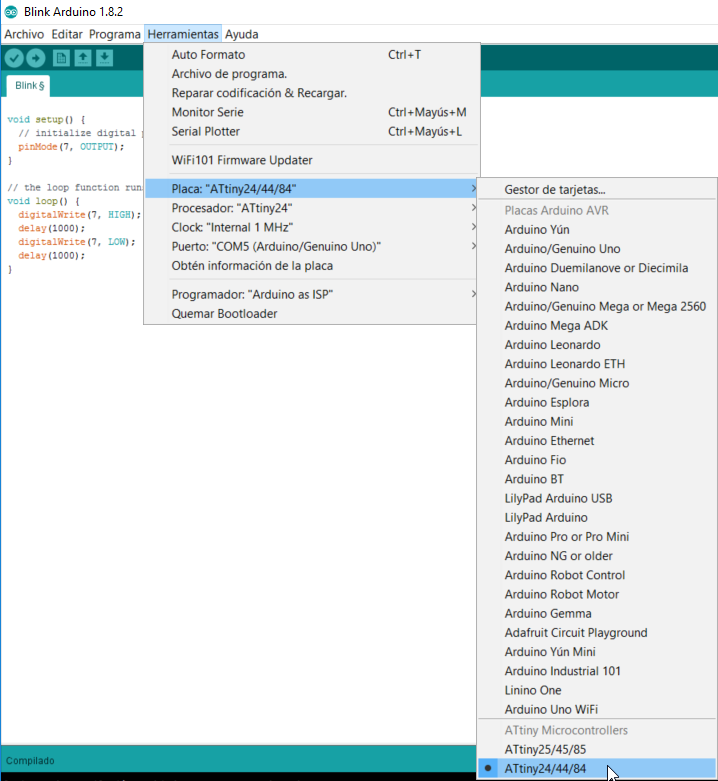
Task: Click the Compilado status text
Action: (x=30, y=761)
